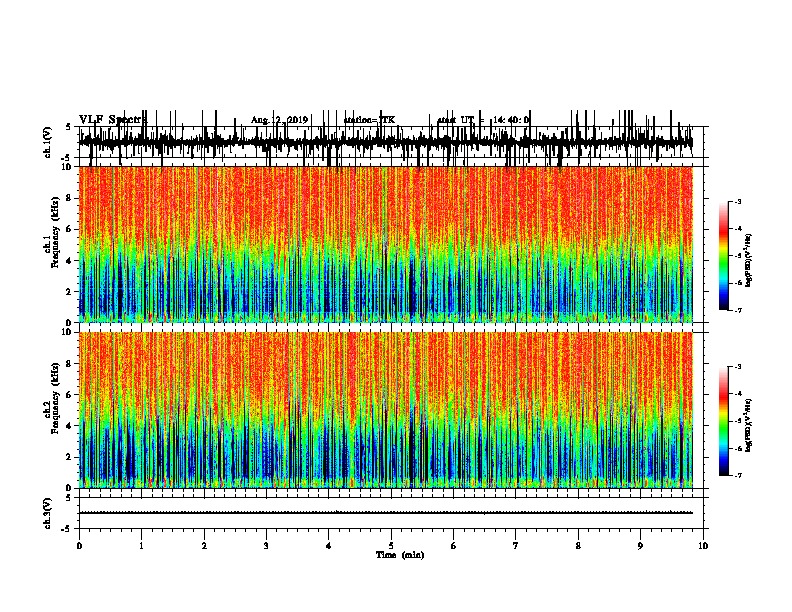Click the -3 tick on ch.1 colorbar
The width and height of the screenshot is (792, 612).
[x=738, y=201]
